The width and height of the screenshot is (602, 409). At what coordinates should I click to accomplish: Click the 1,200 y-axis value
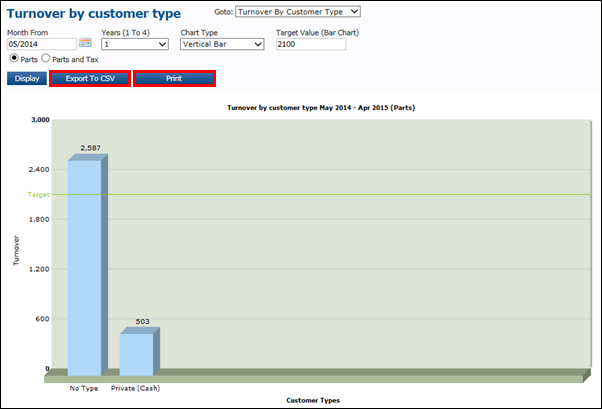coord(39,269)
